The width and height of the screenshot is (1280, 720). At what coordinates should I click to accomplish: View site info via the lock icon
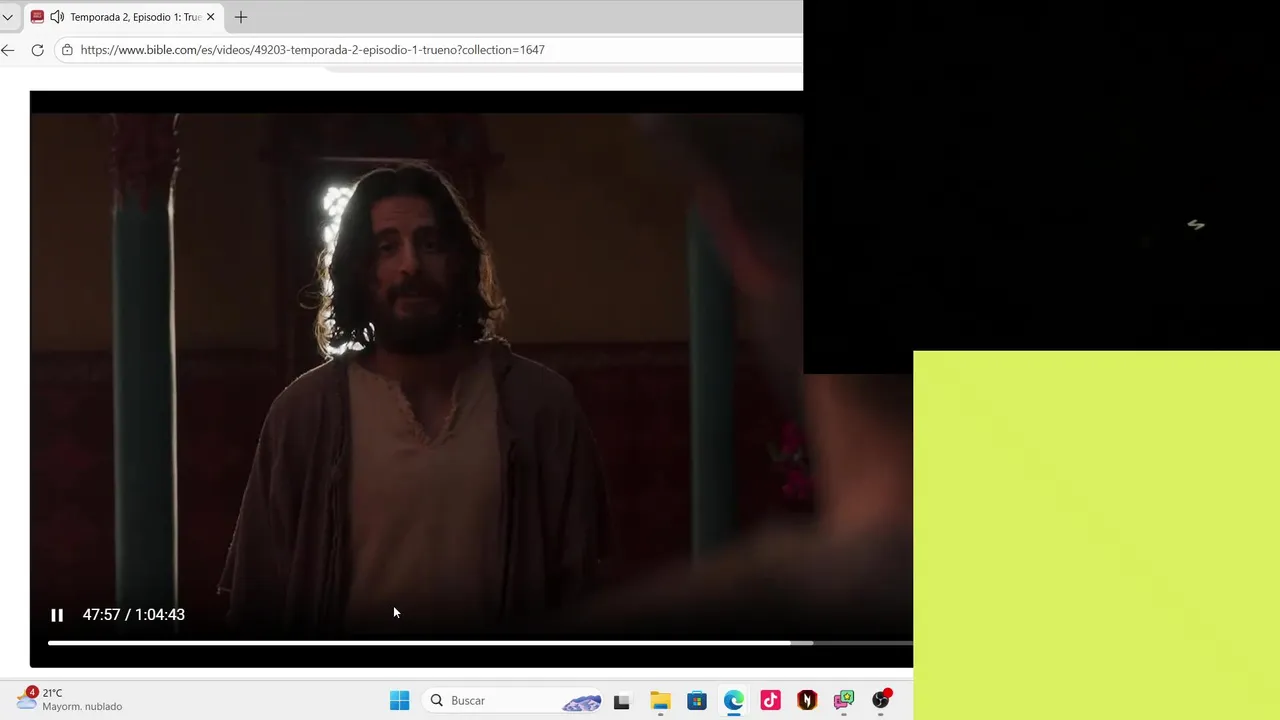[x=67, y=50]
